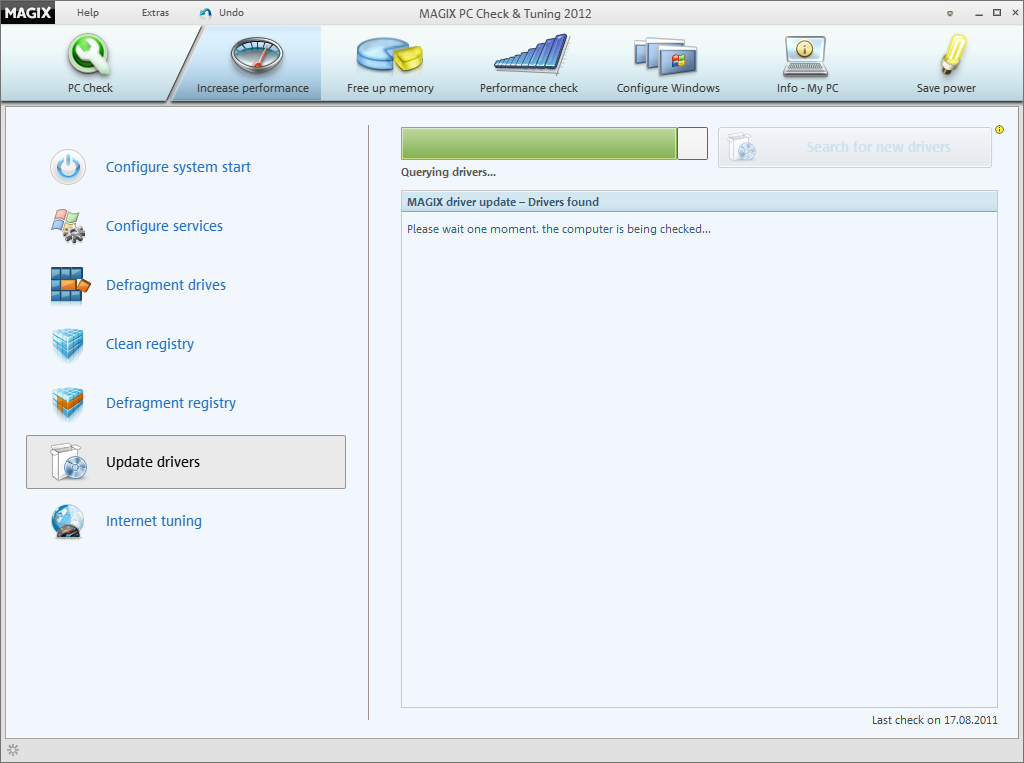Click the Configure system start power icon

[x=68, y=167]
